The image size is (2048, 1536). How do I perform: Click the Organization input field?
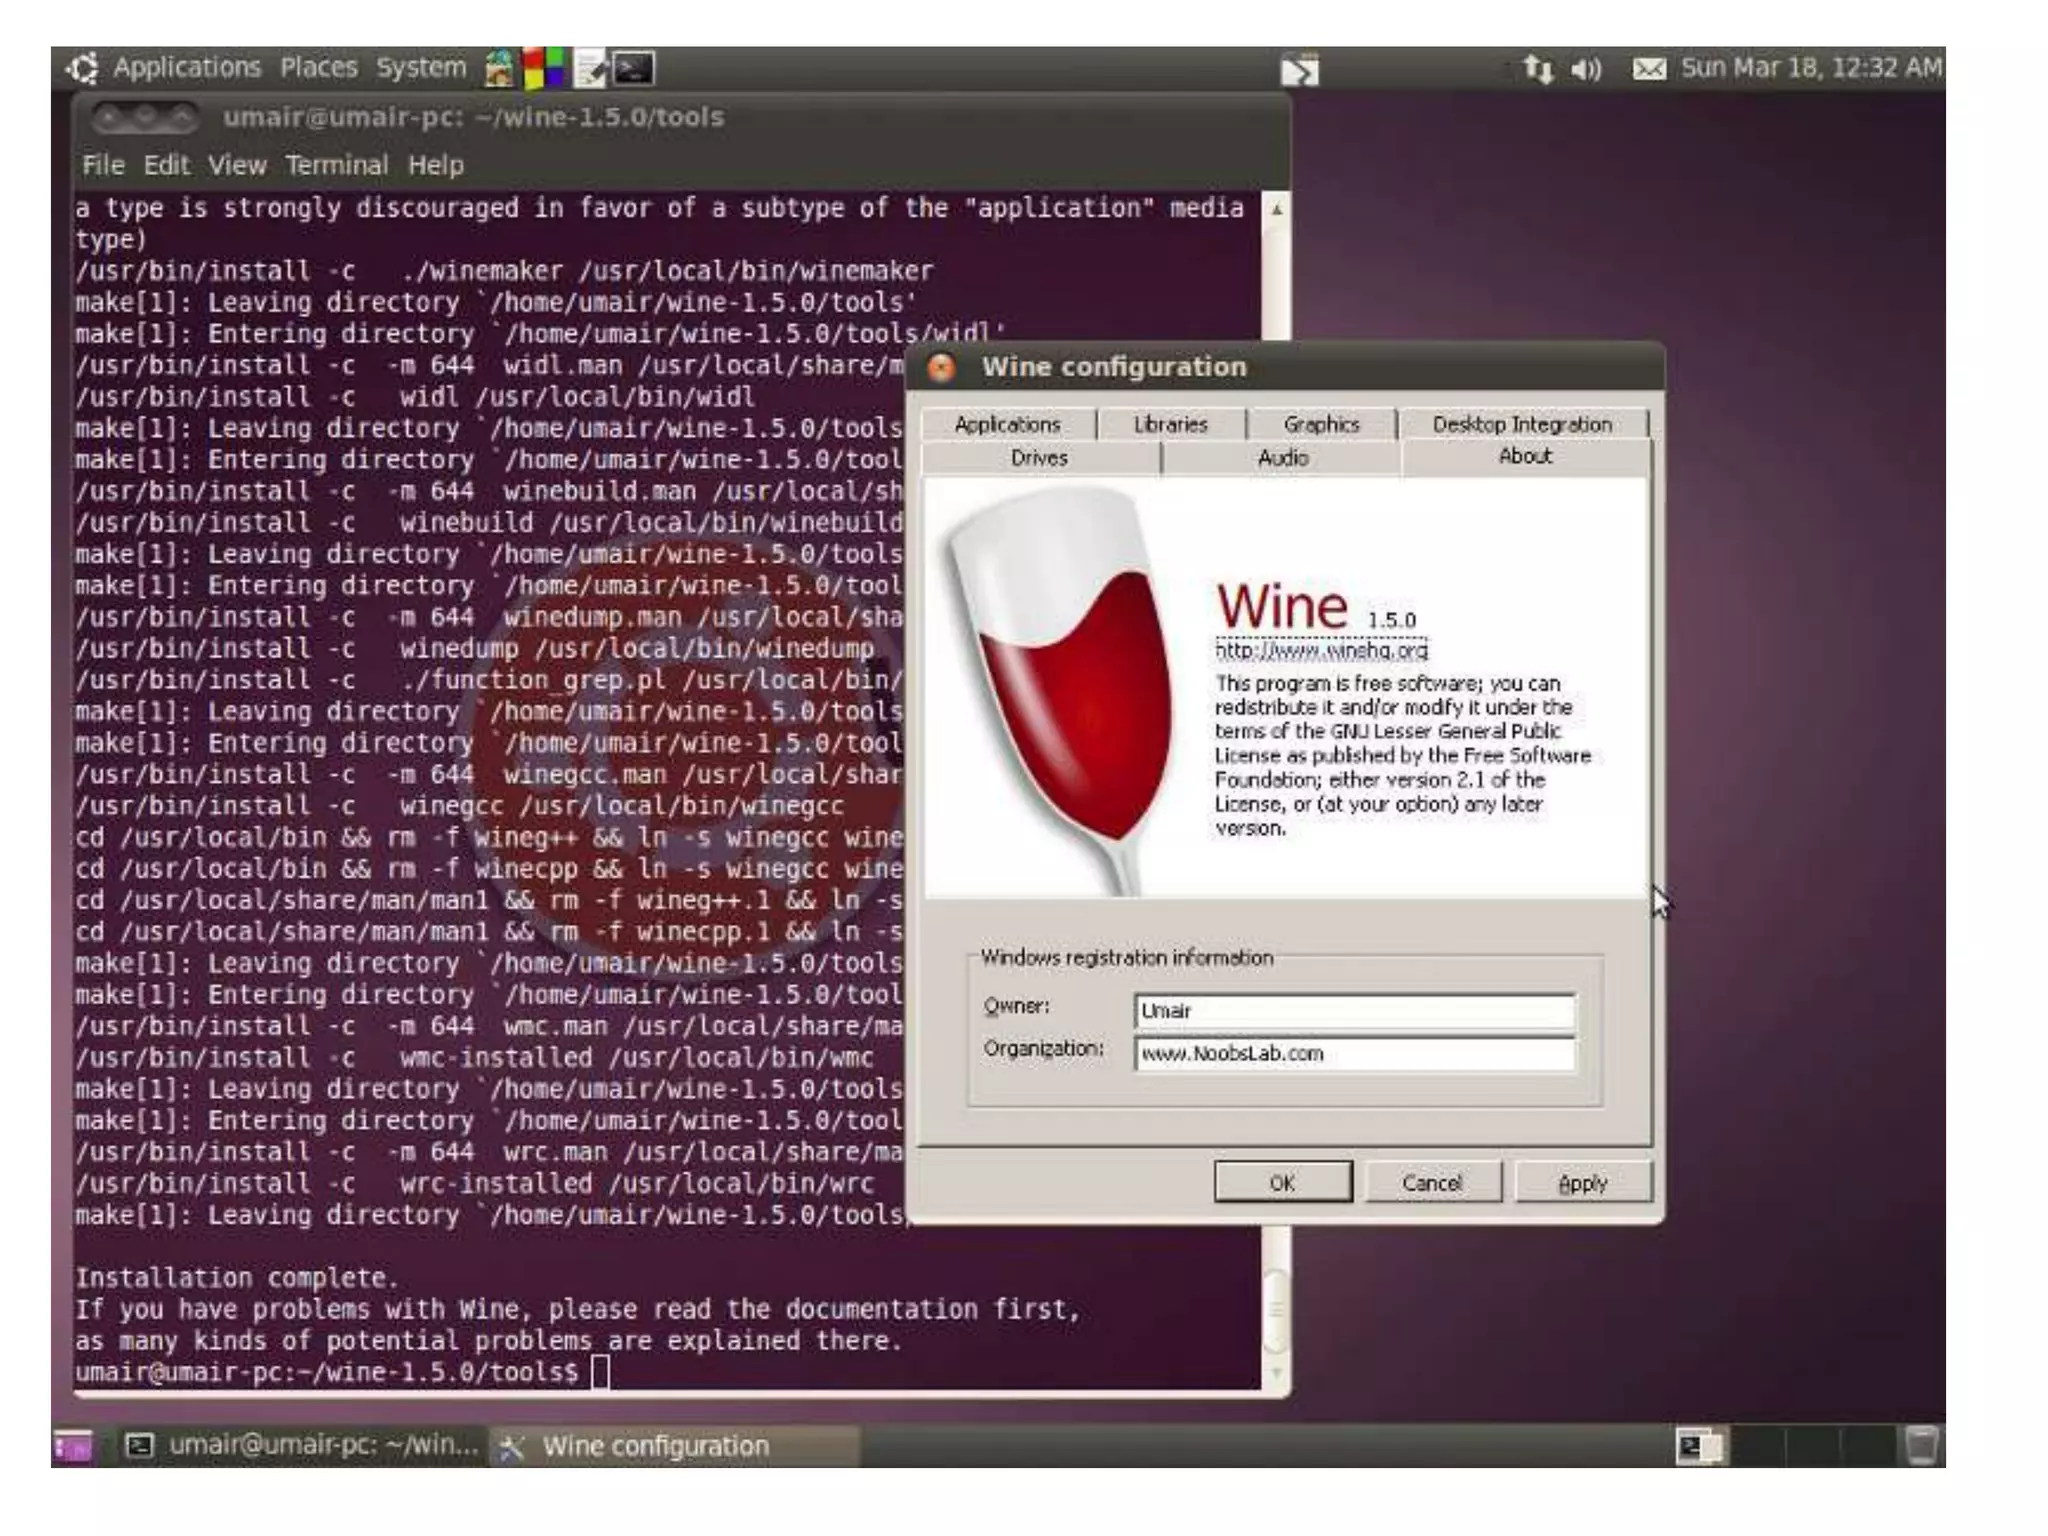coord(1354,1054)
